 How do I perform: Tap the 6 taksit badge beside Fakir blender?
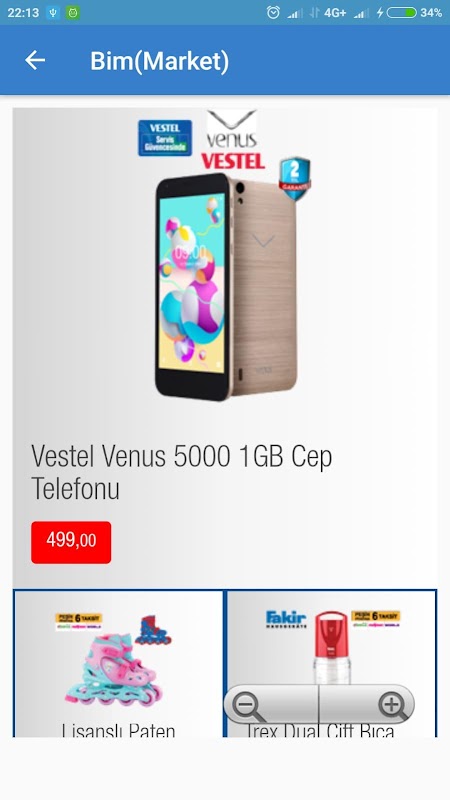(376, 619)
